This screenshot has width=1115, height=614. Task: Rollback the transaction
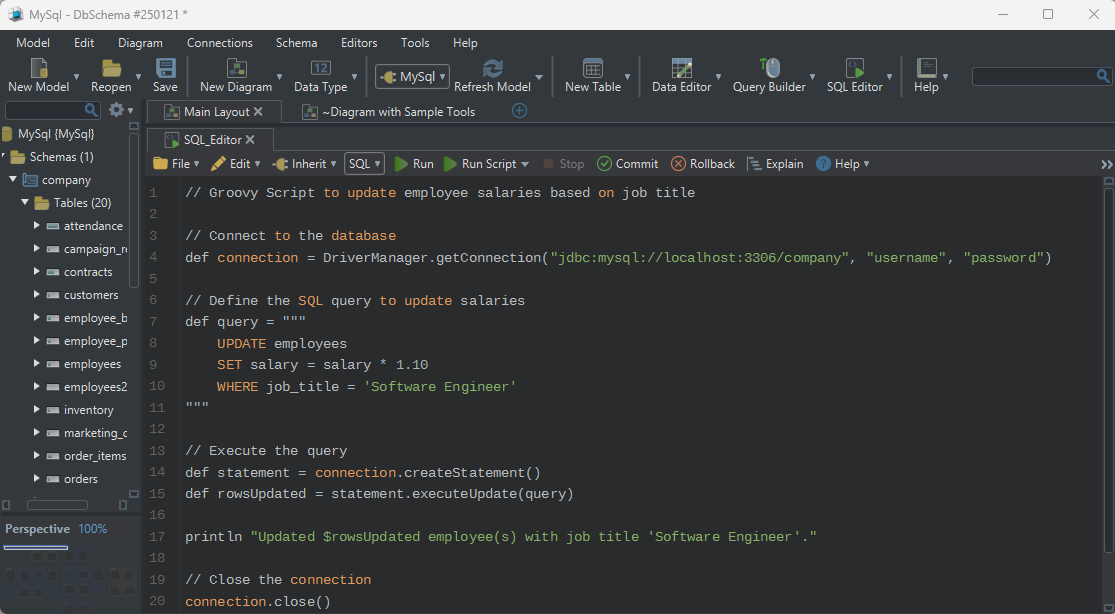(x=703, y=164)
